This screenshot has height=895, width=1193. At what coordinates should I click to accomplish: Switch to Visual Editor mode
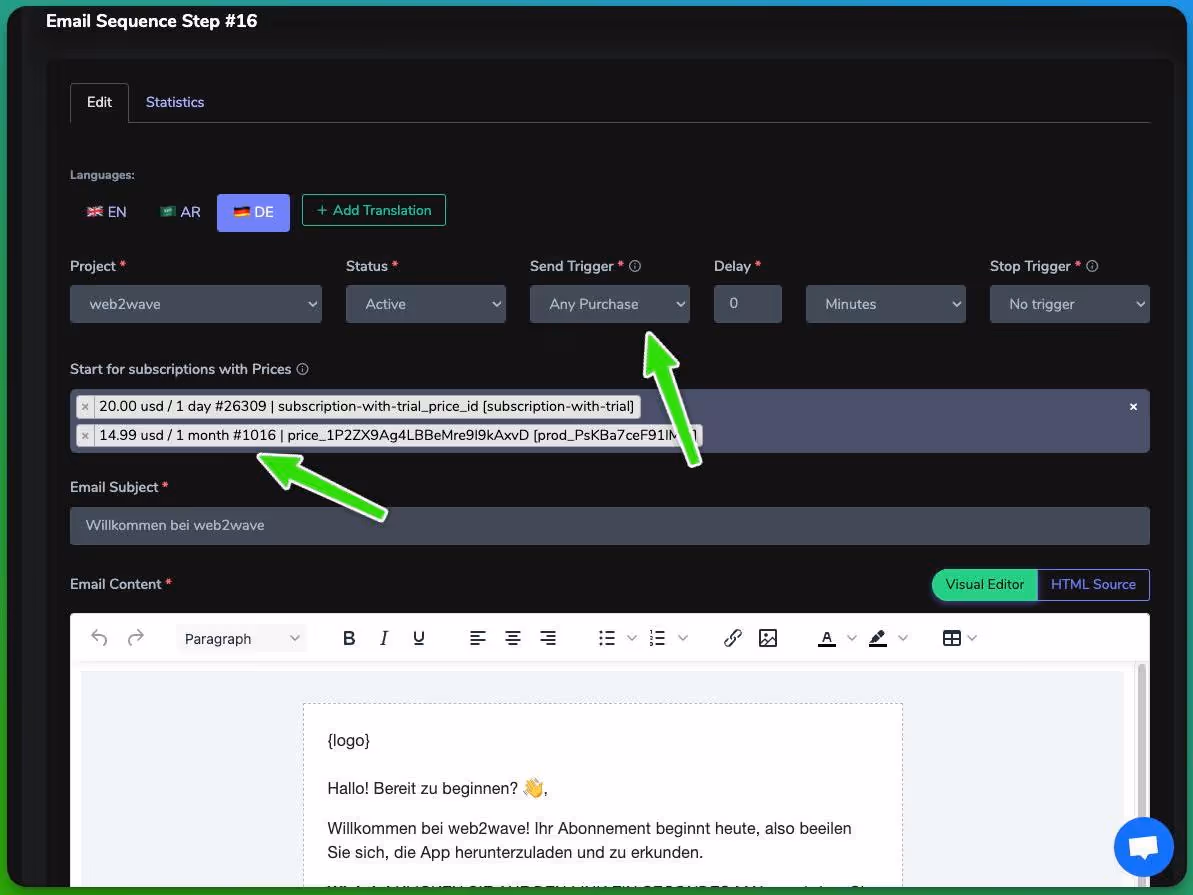coord(985,584)
